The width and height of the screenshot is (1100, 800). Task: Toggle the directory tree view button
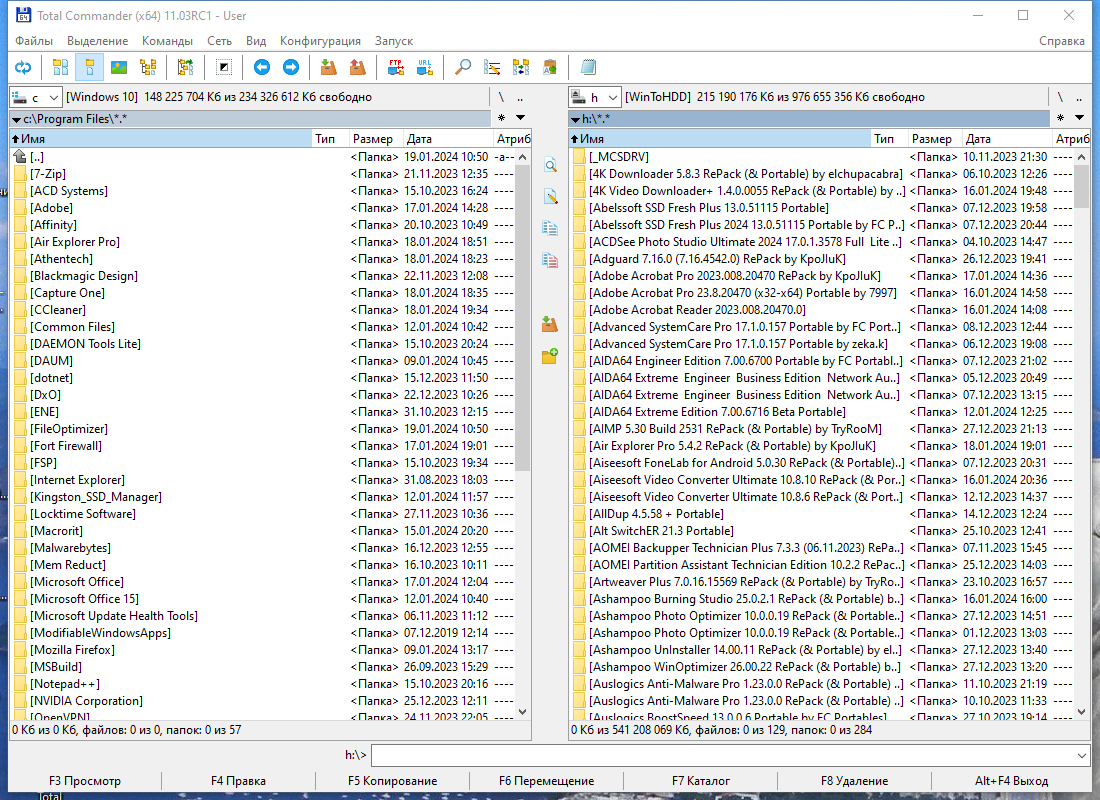[147, 67]
